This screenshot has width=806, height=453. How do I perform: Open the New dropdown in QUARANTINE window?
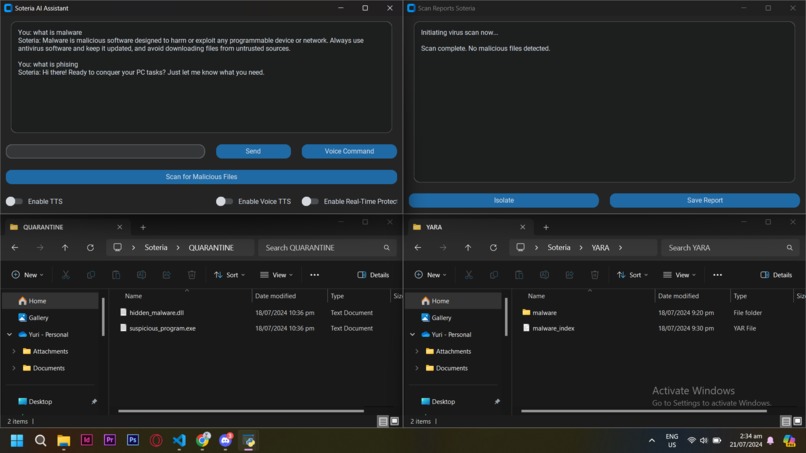tap(27, 275)
